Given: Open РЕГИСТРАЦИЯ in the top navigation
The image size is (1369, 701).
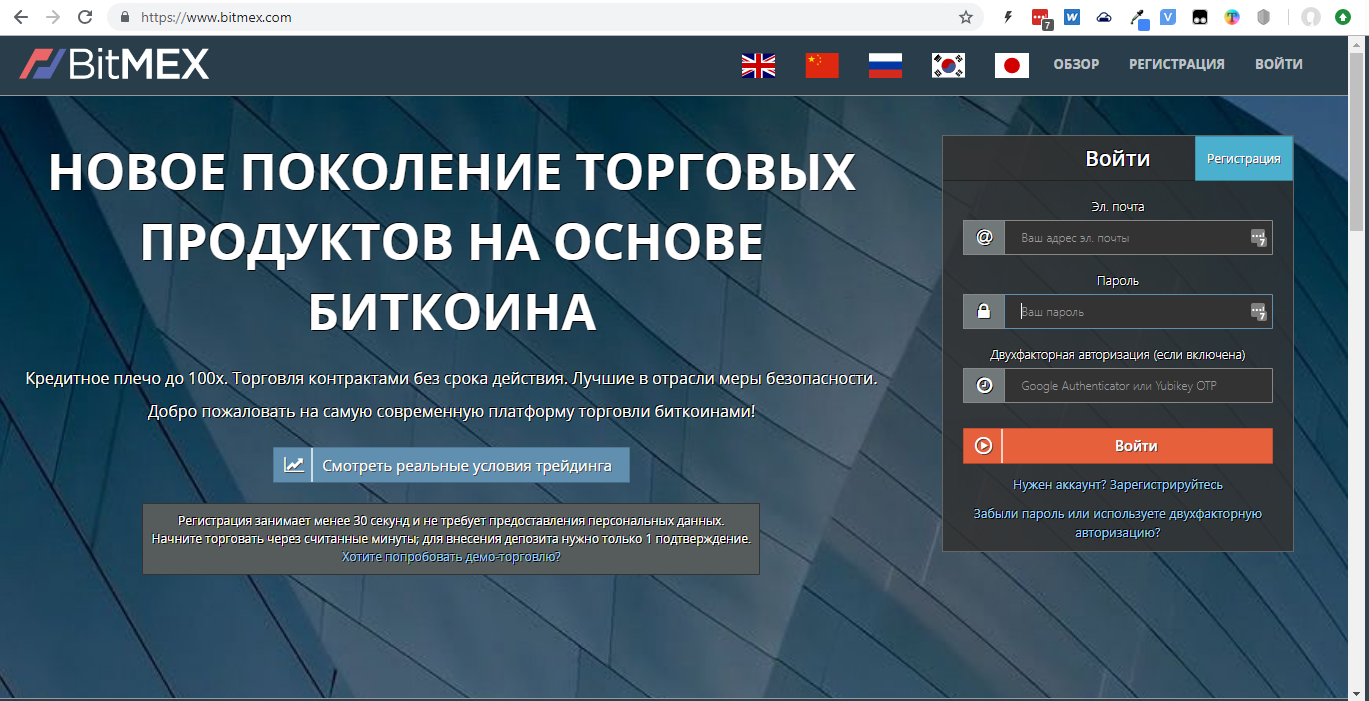Looking at the screenshot, I should coord(1176,64).
